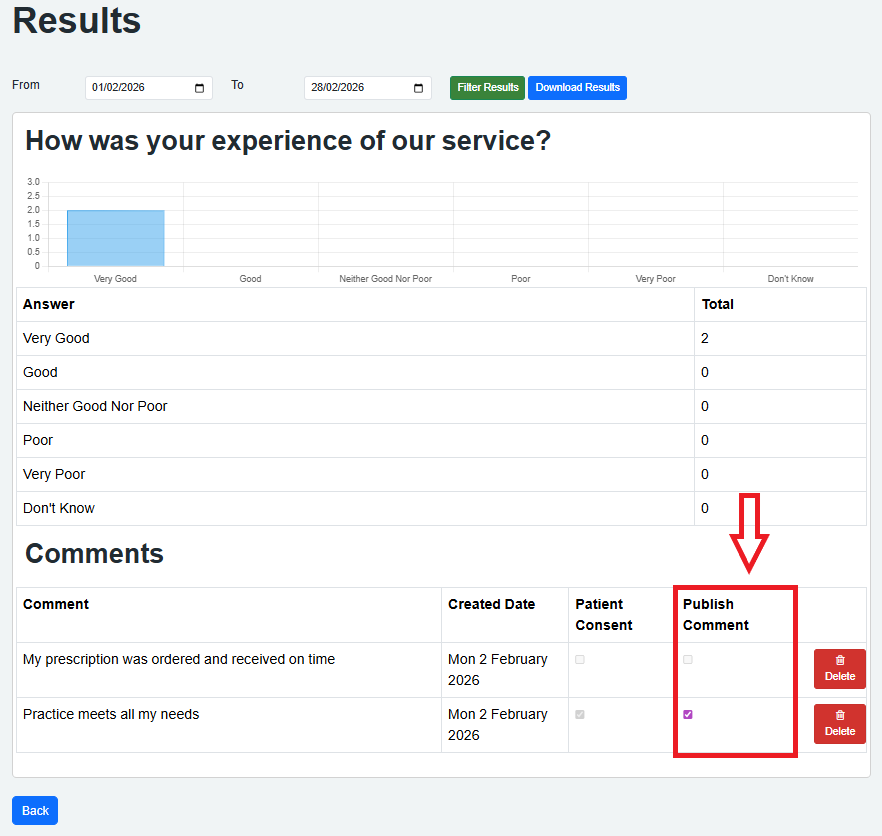
Task: Click Patient Consent checkbox for prescription comment
Action: coord(580,660)
